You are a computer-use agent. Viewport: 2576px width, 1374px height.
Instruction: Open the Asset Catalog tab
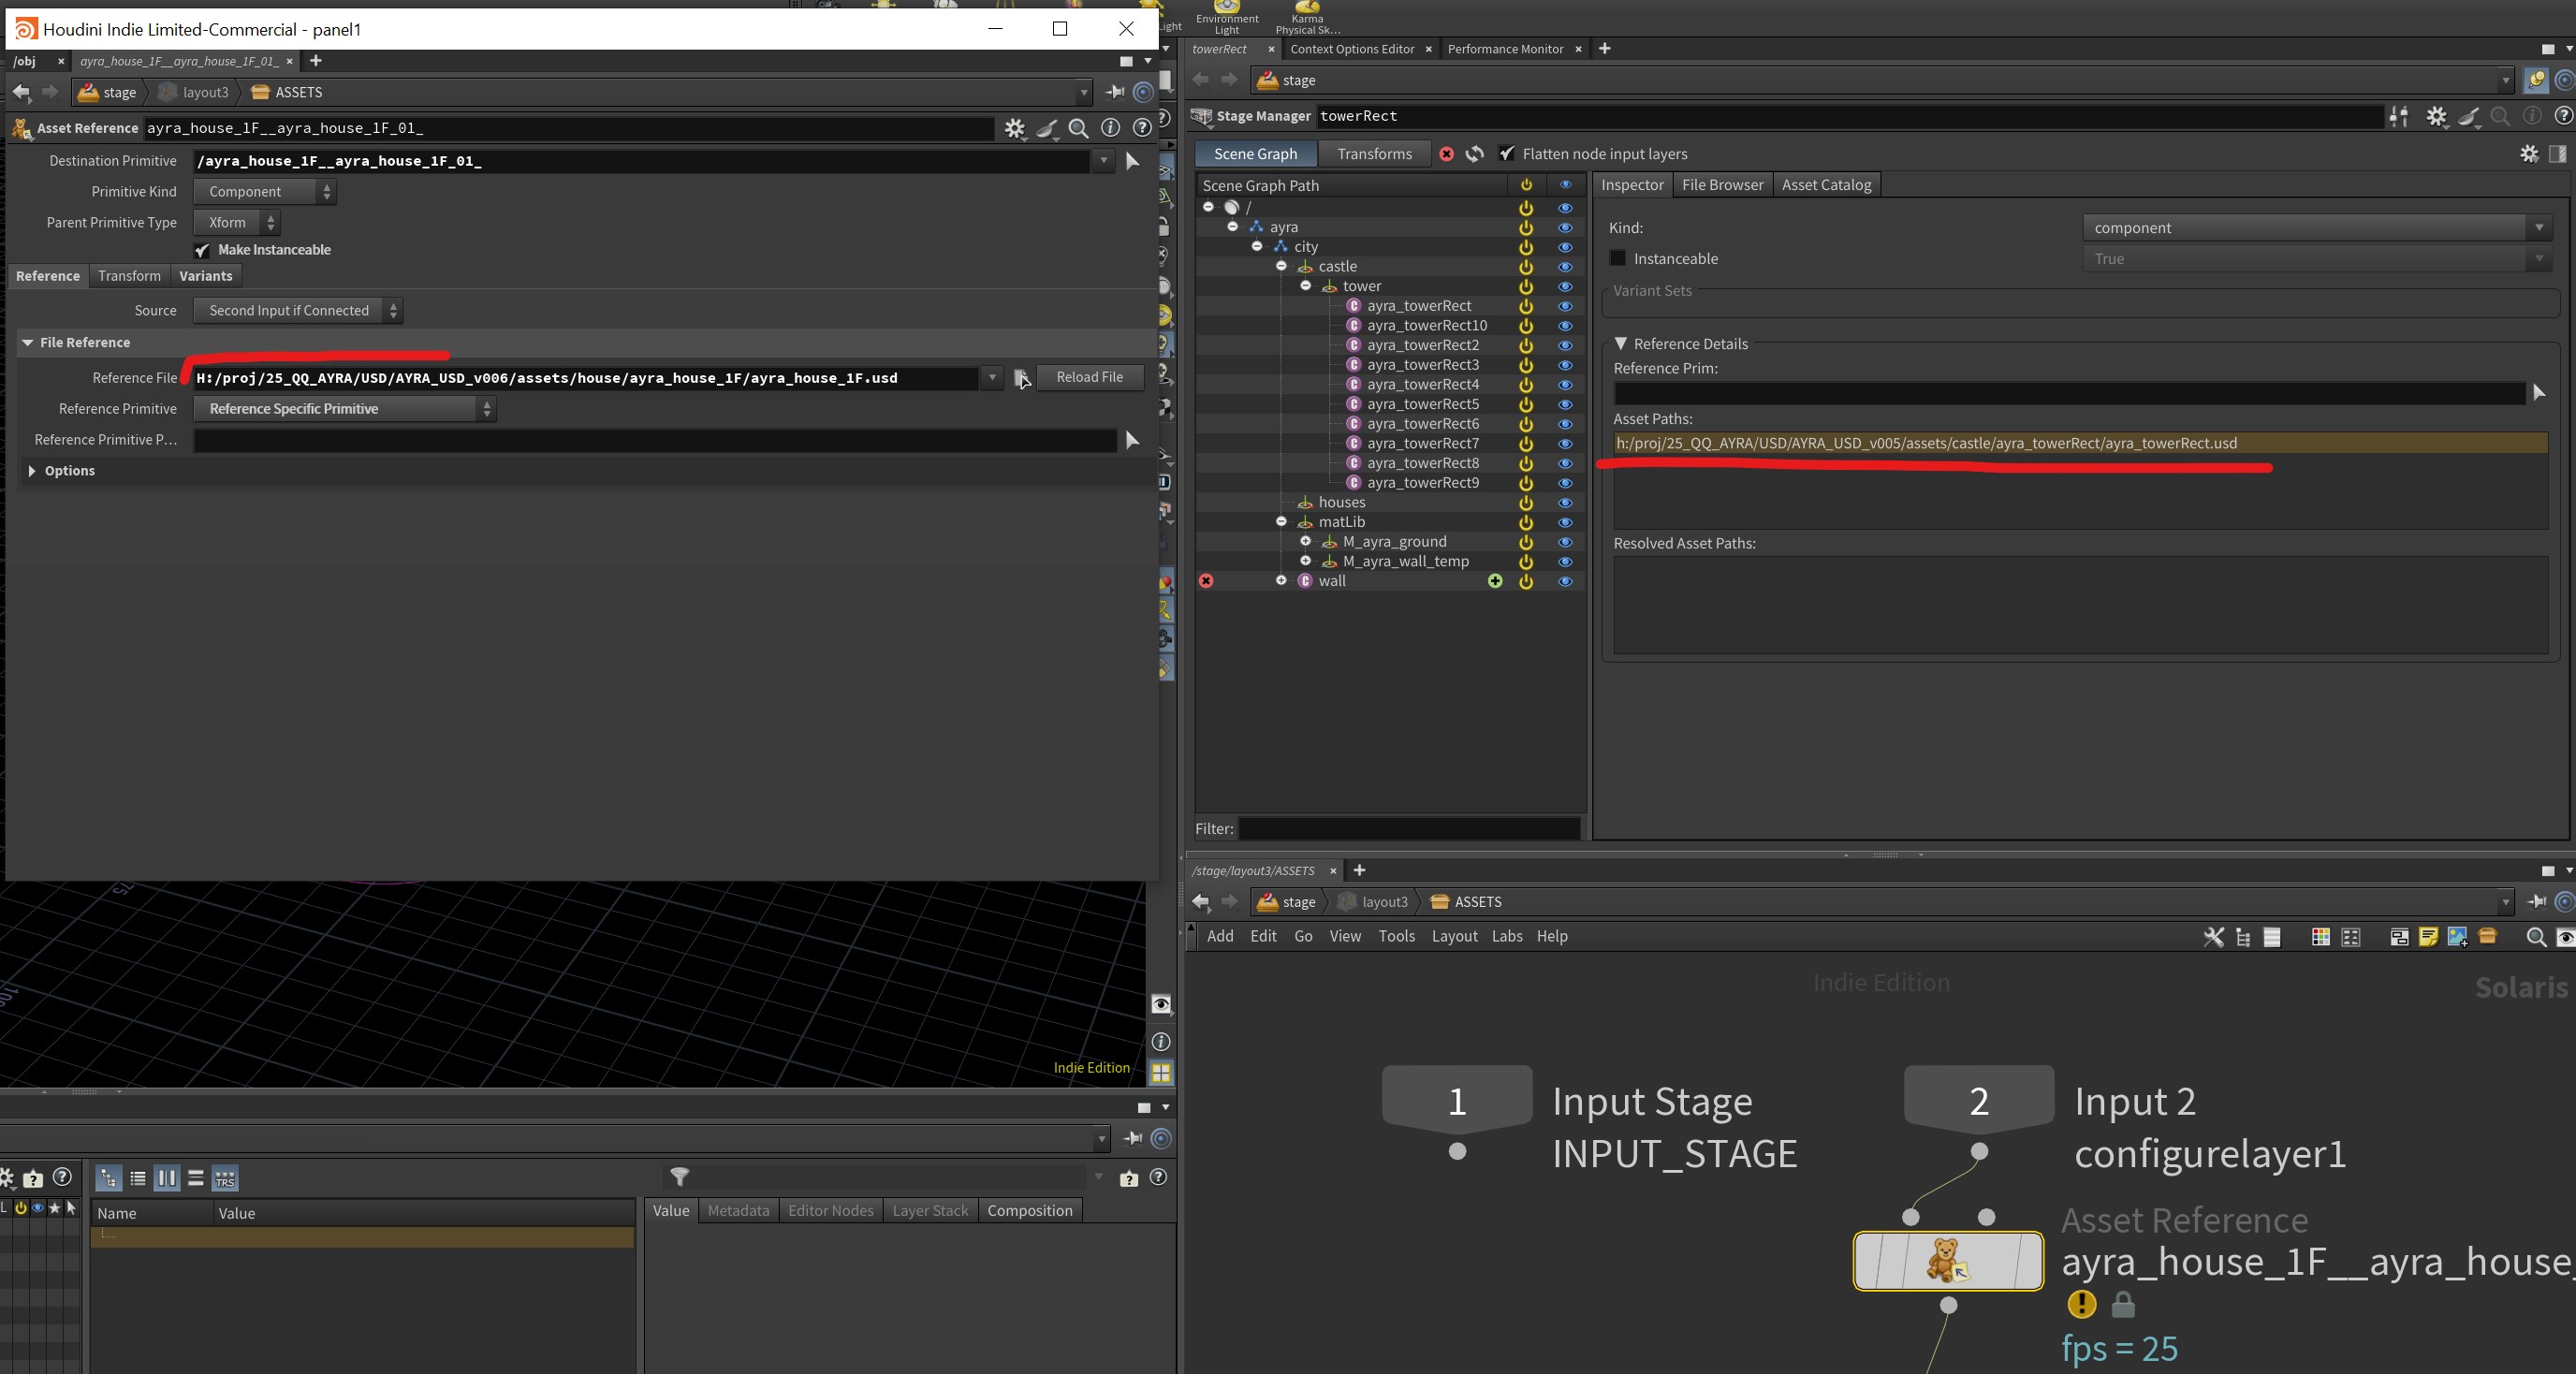1826,185
